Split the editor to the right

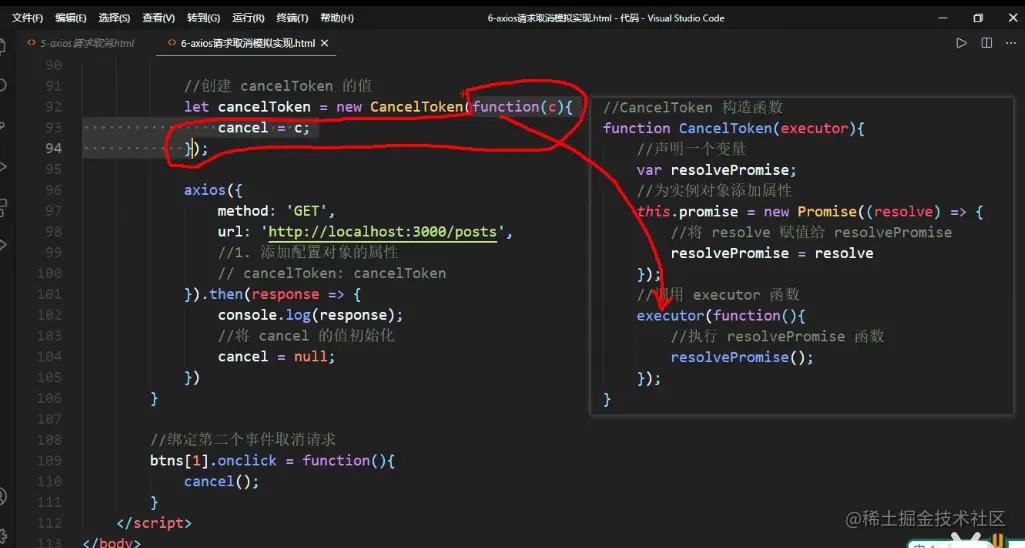[x=986, y=43]
